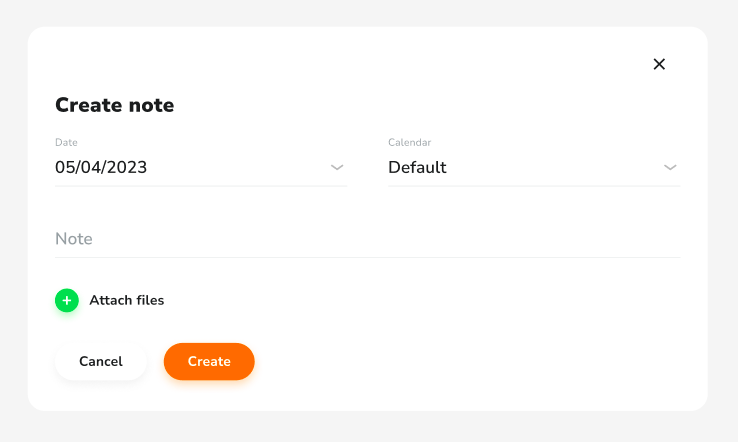Click the green plus attach icon
Screen dimensions: 738x442
point(67,300)
